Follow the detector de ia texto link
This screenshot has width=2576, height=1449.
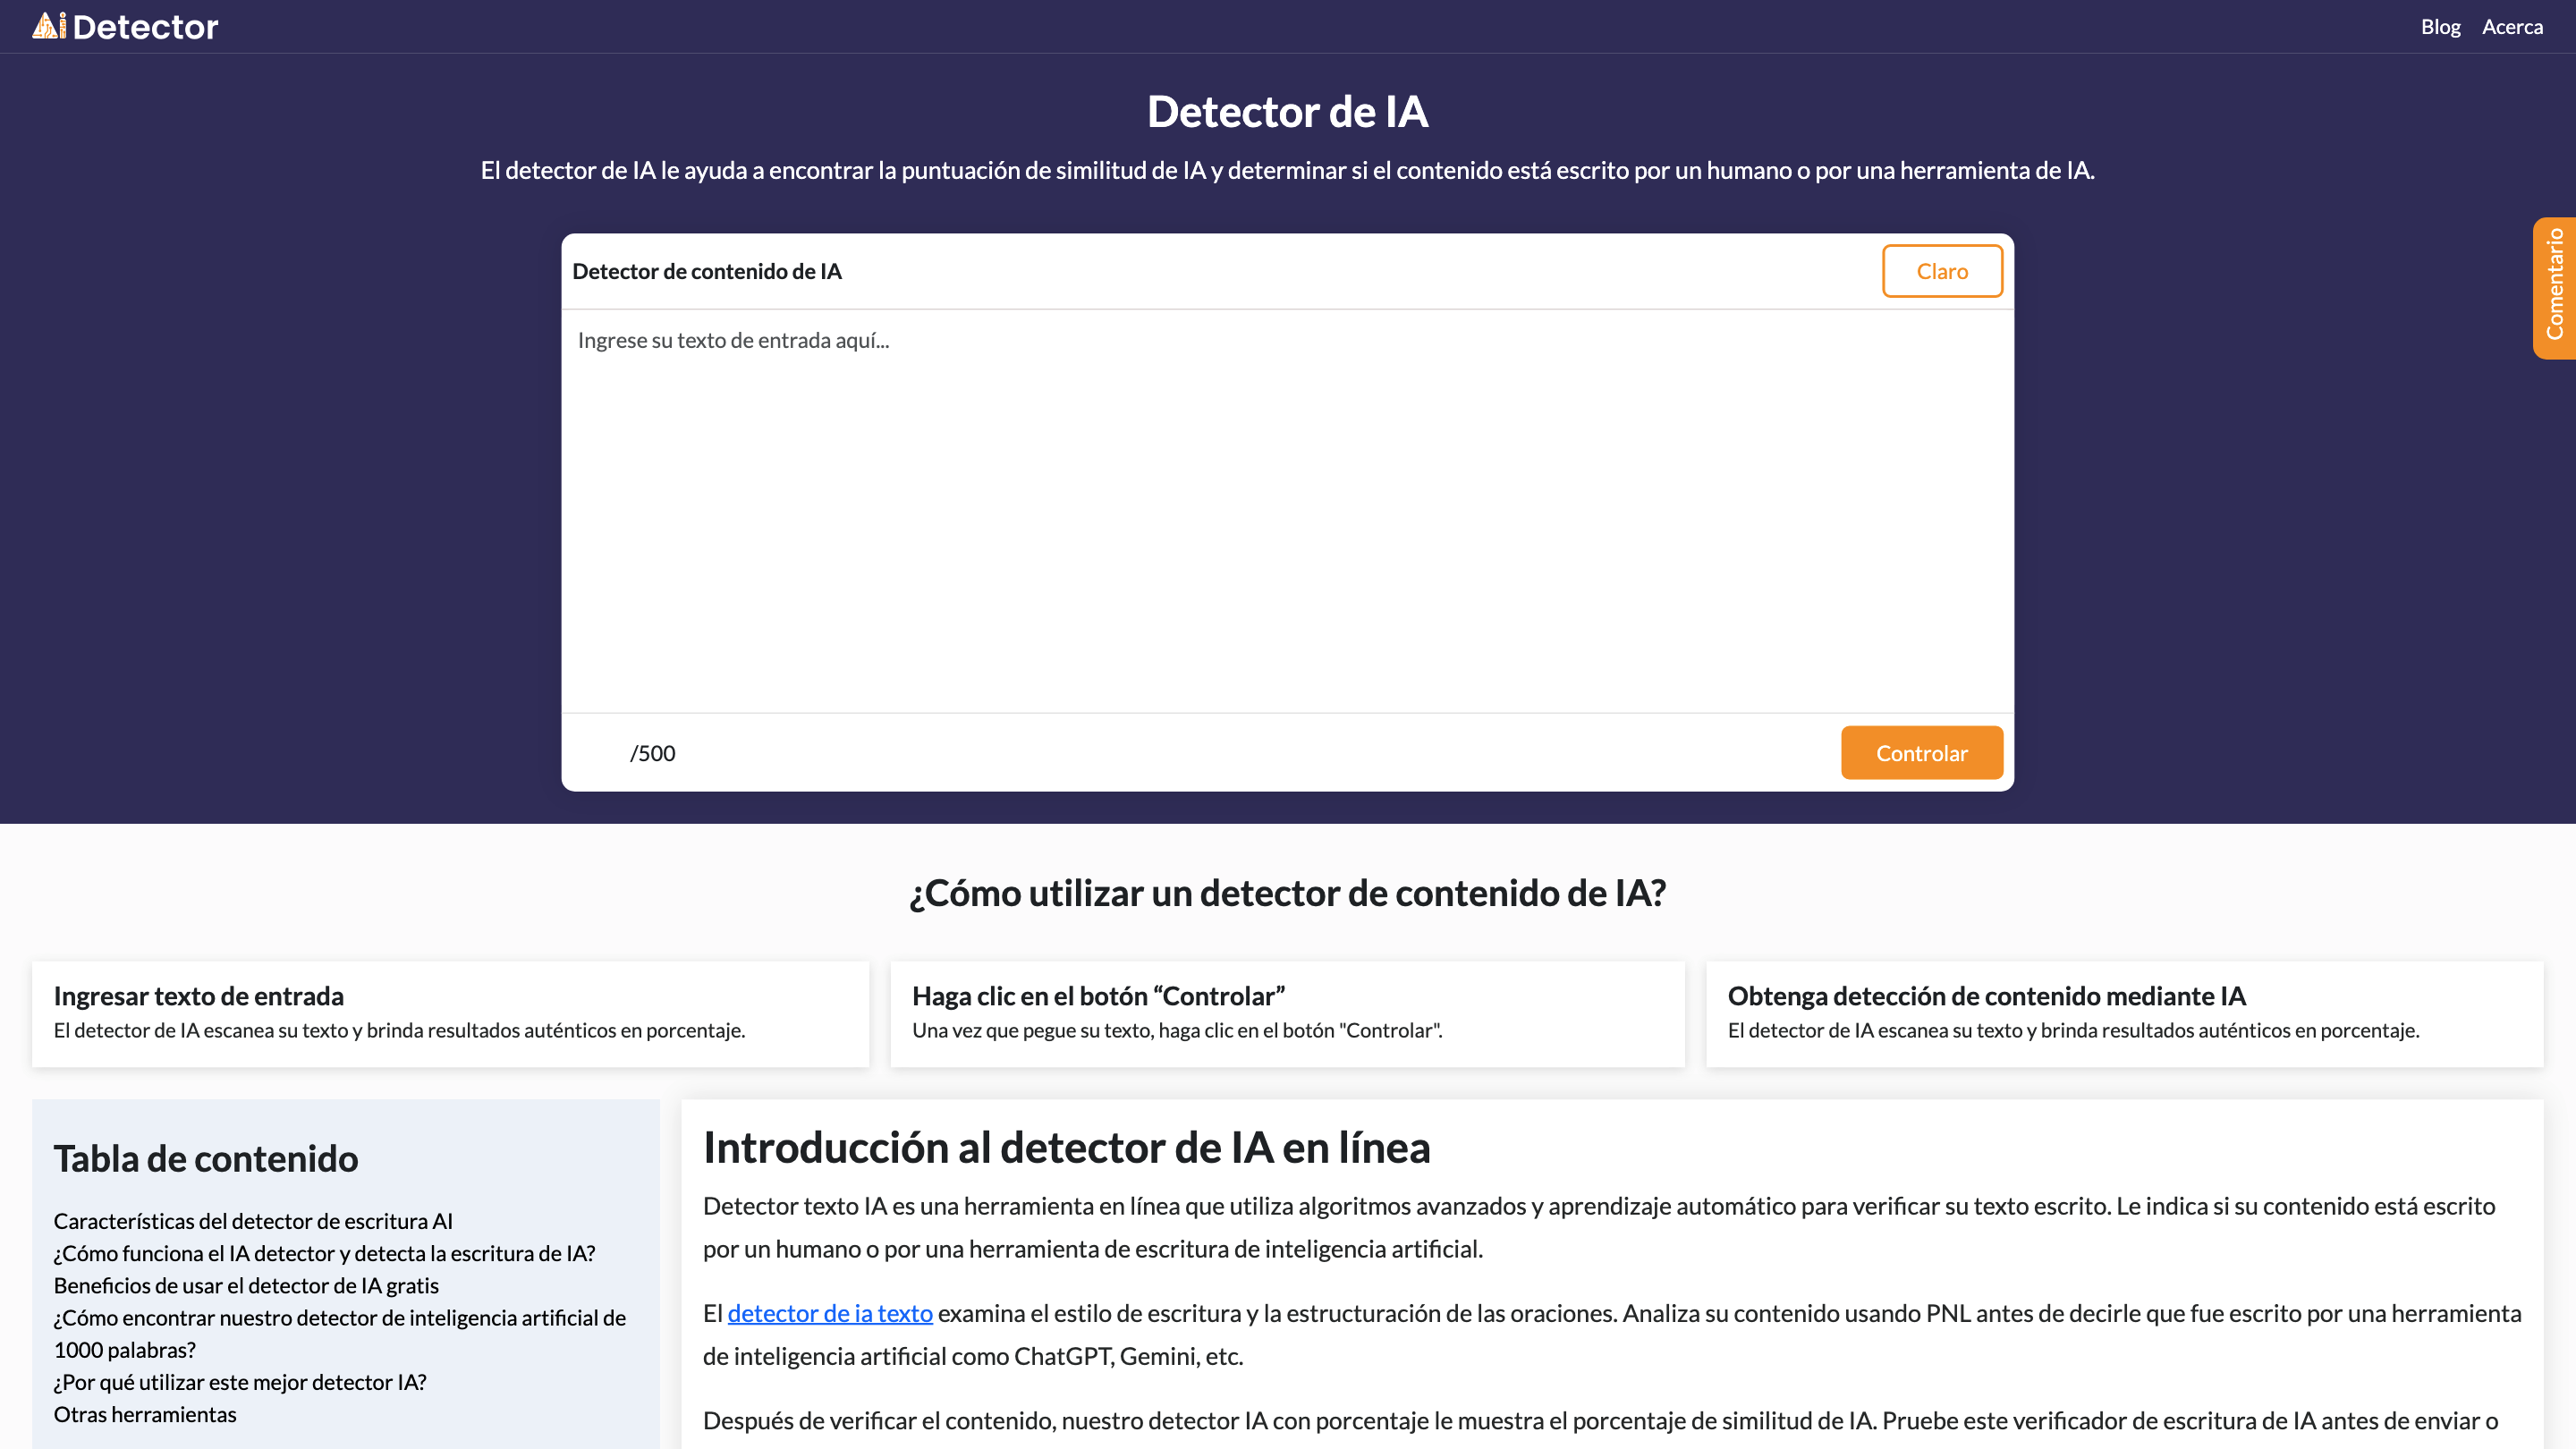(831, 1312)
